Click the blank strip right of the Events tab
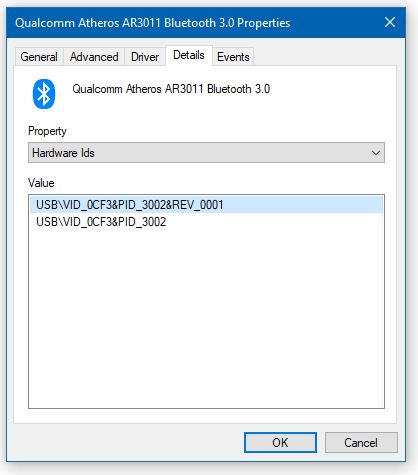Screen dimensions: 418x475 [x=325, y=57]
